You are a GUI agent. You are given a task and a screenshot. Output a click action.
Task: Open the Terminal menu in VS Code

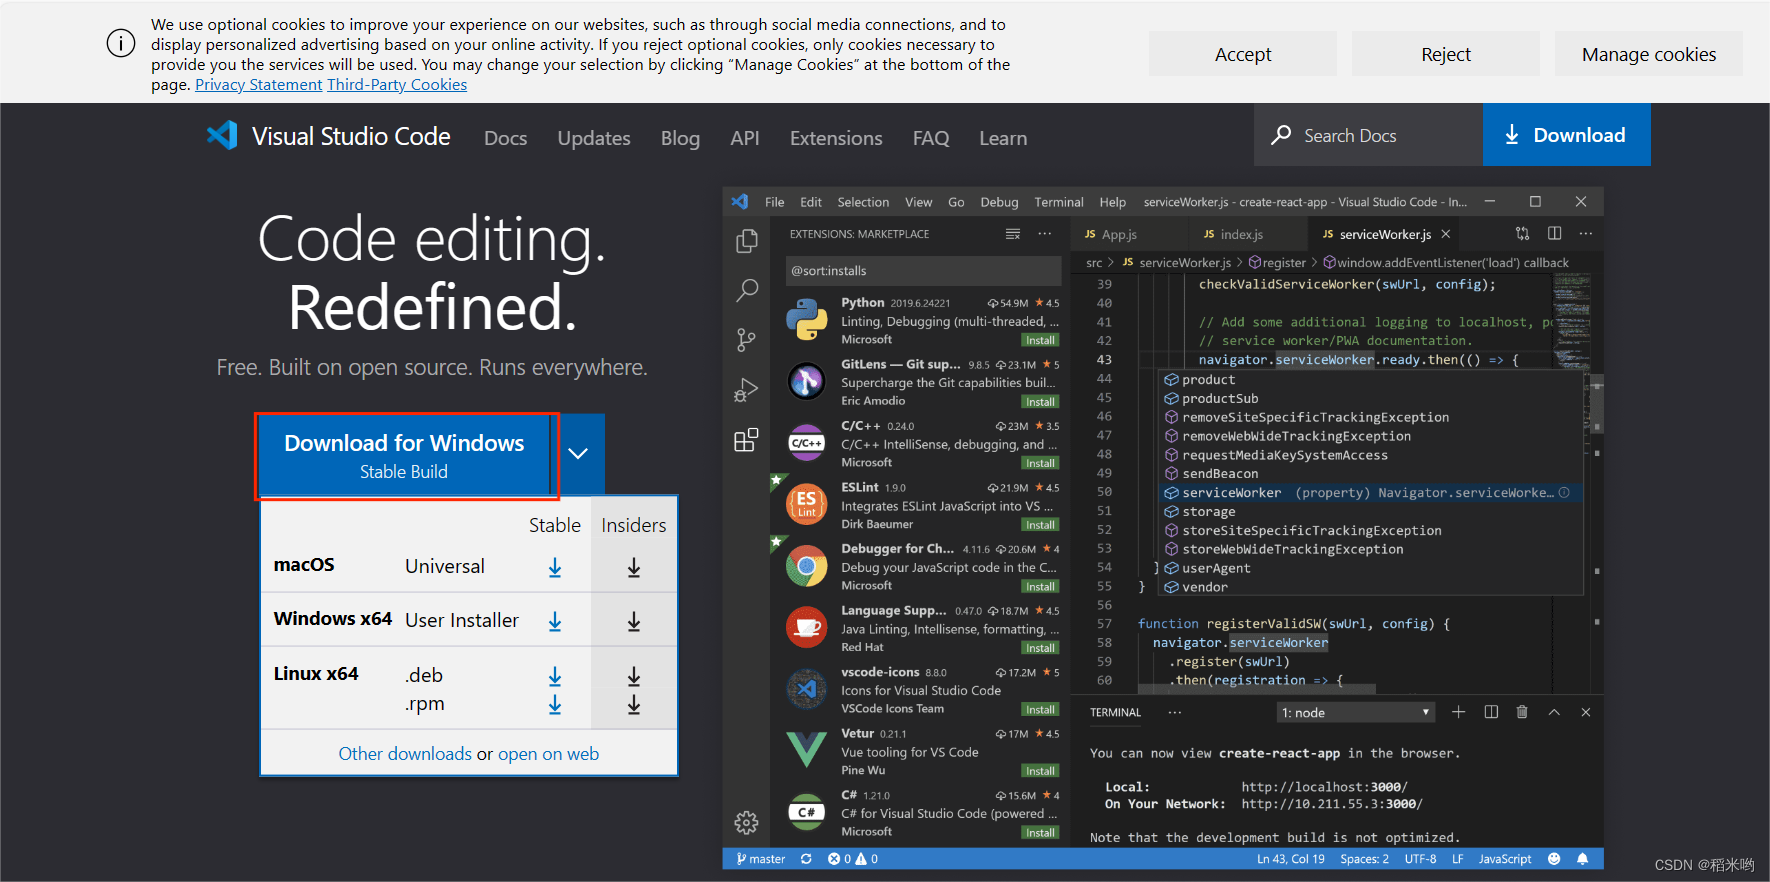pos(1059,202)
